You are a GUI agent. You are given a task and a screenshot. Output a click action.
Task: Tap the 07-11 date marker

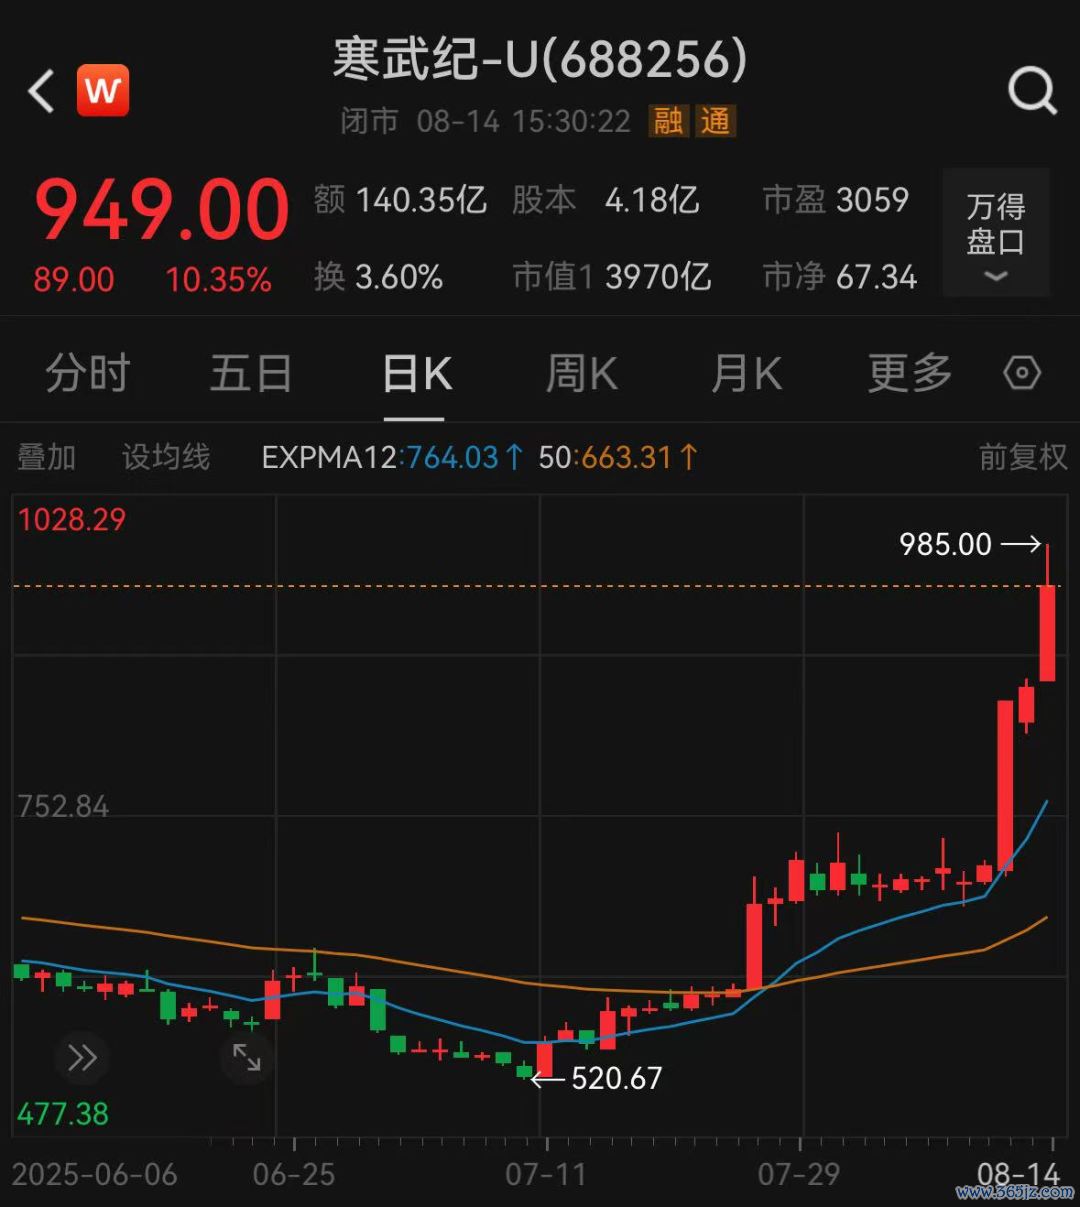pos(545,1173)
